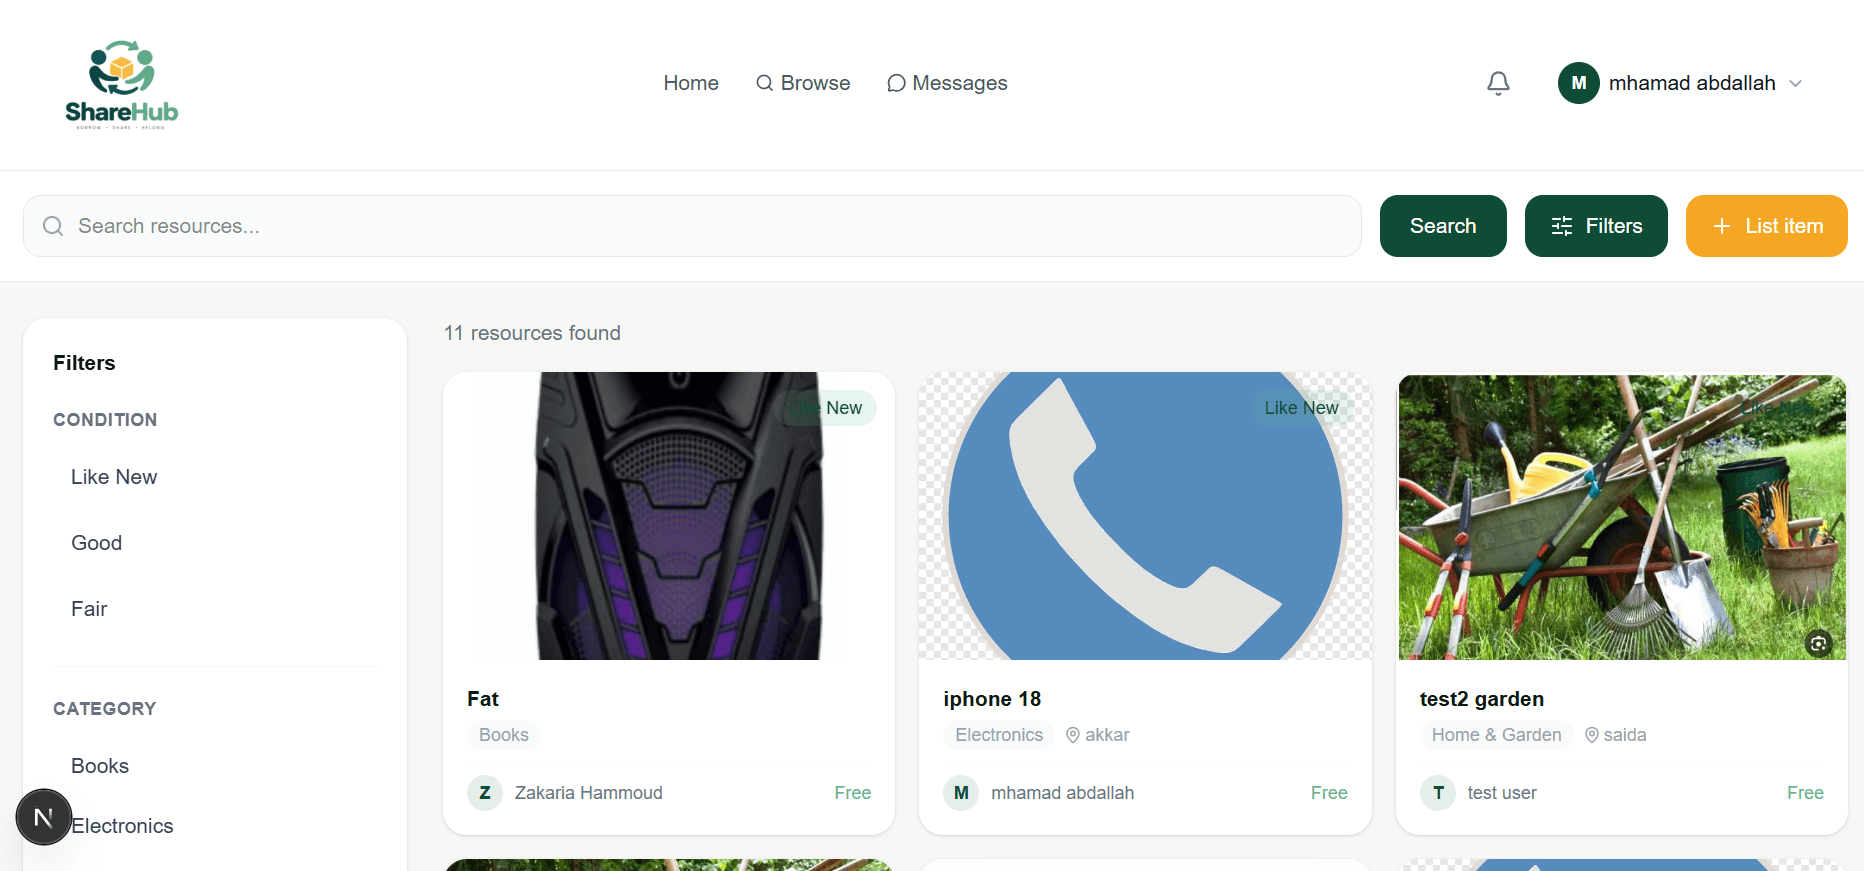Click the akkar location pin icon
Viewport: 1864px width, 871px height.
[1073, 735]
